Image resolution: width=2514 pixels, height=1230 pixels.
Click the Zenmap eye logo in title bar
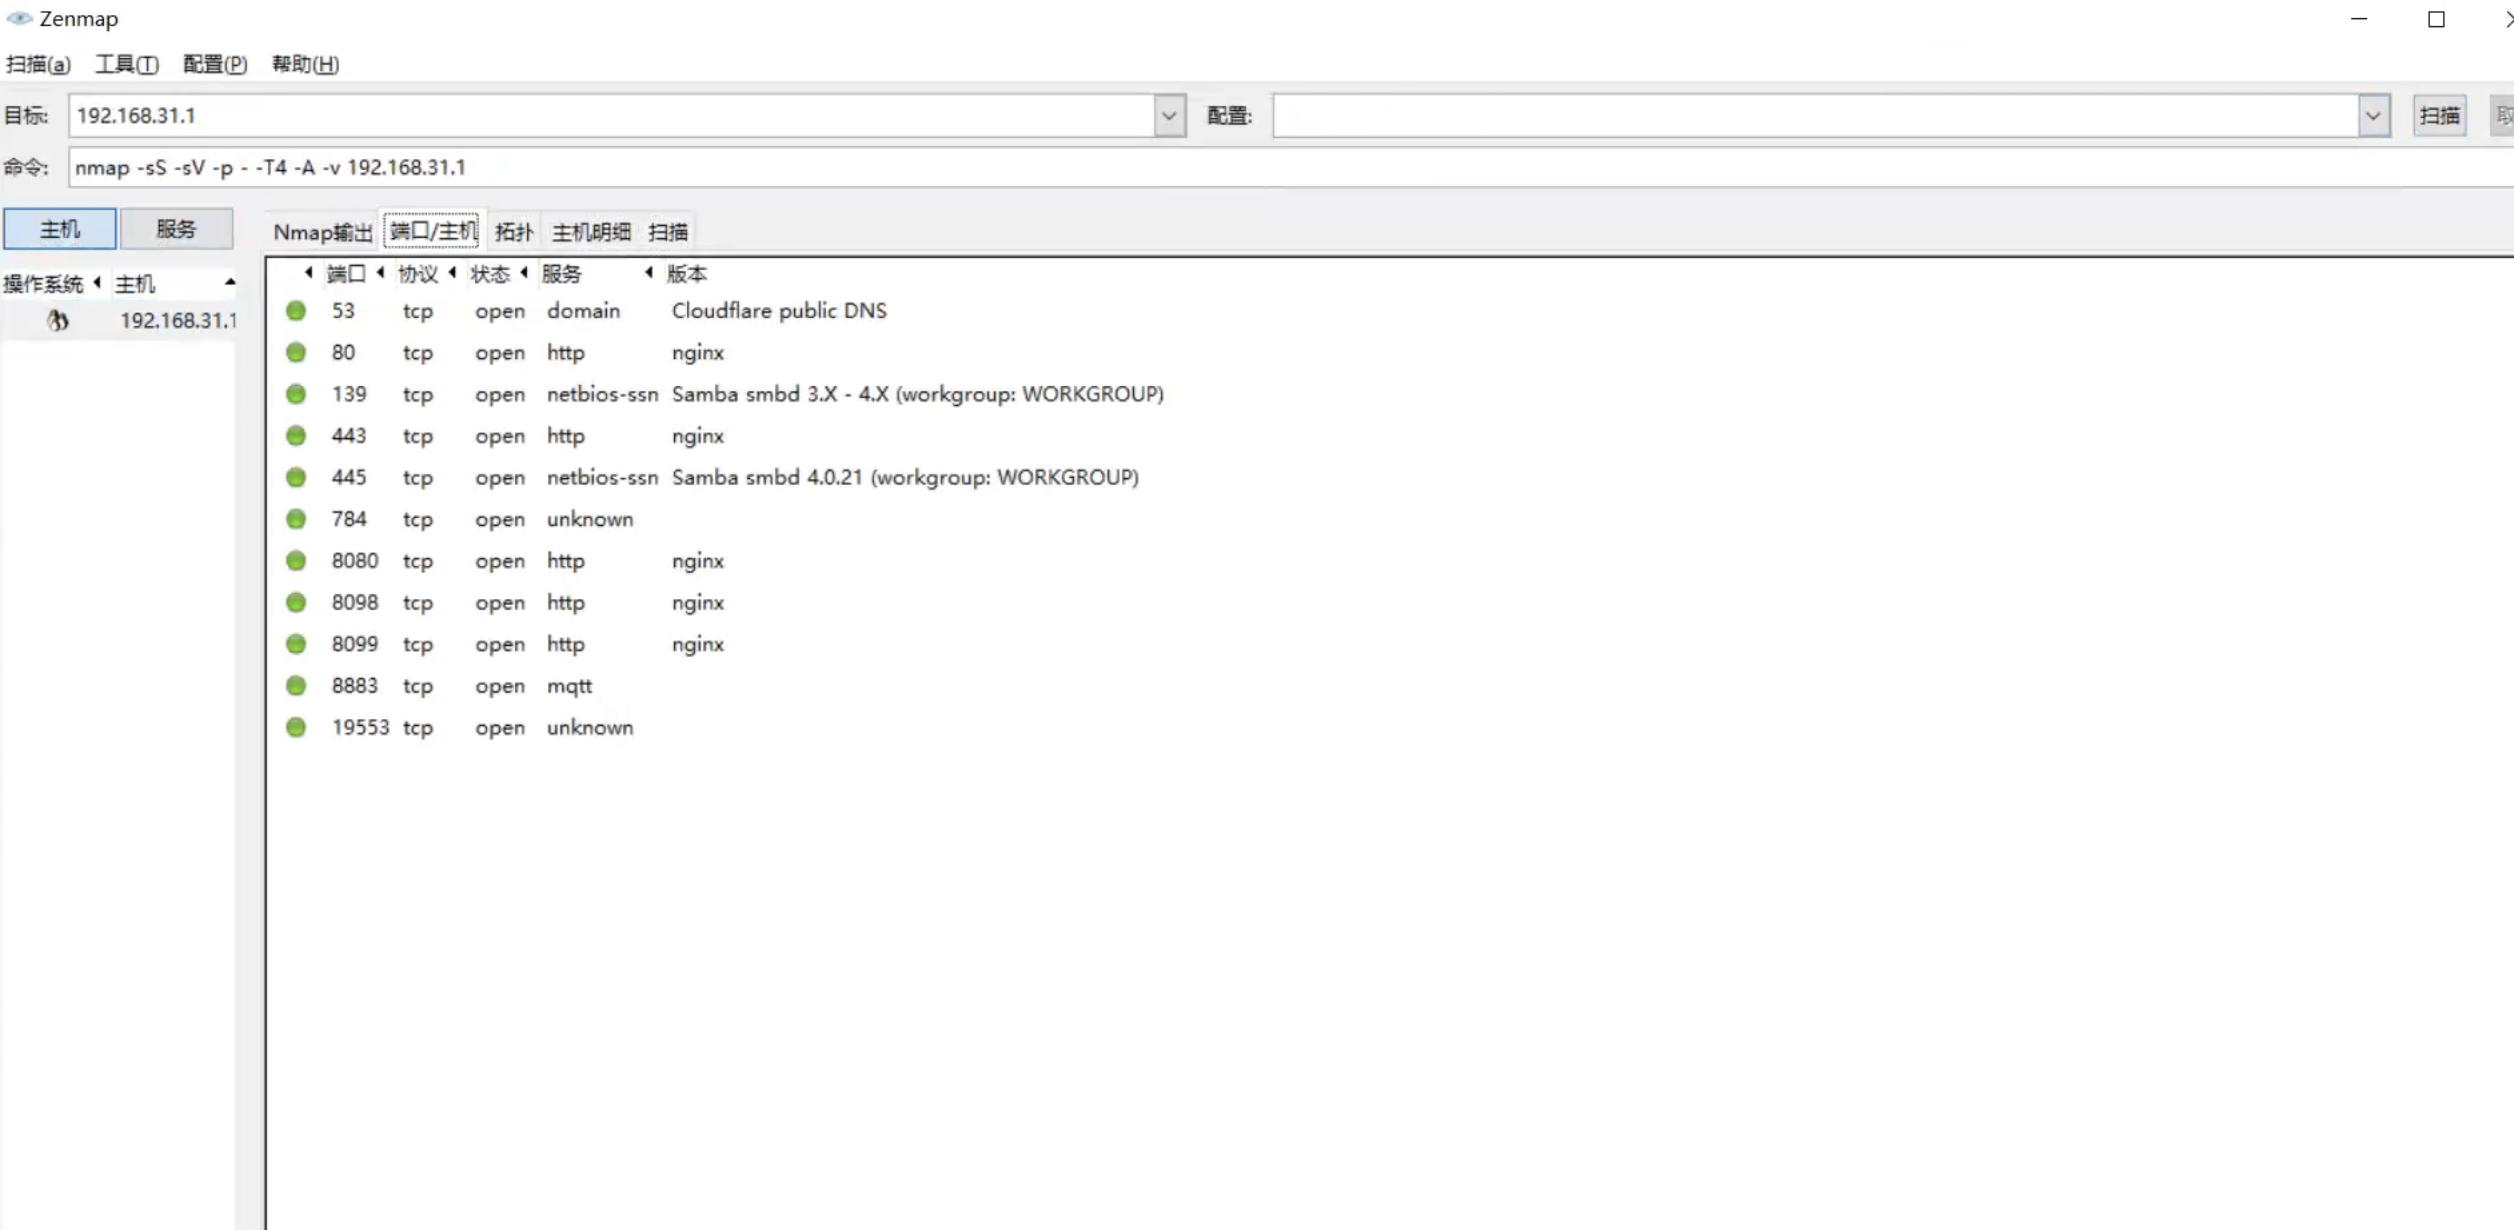(x=19, y=18)
